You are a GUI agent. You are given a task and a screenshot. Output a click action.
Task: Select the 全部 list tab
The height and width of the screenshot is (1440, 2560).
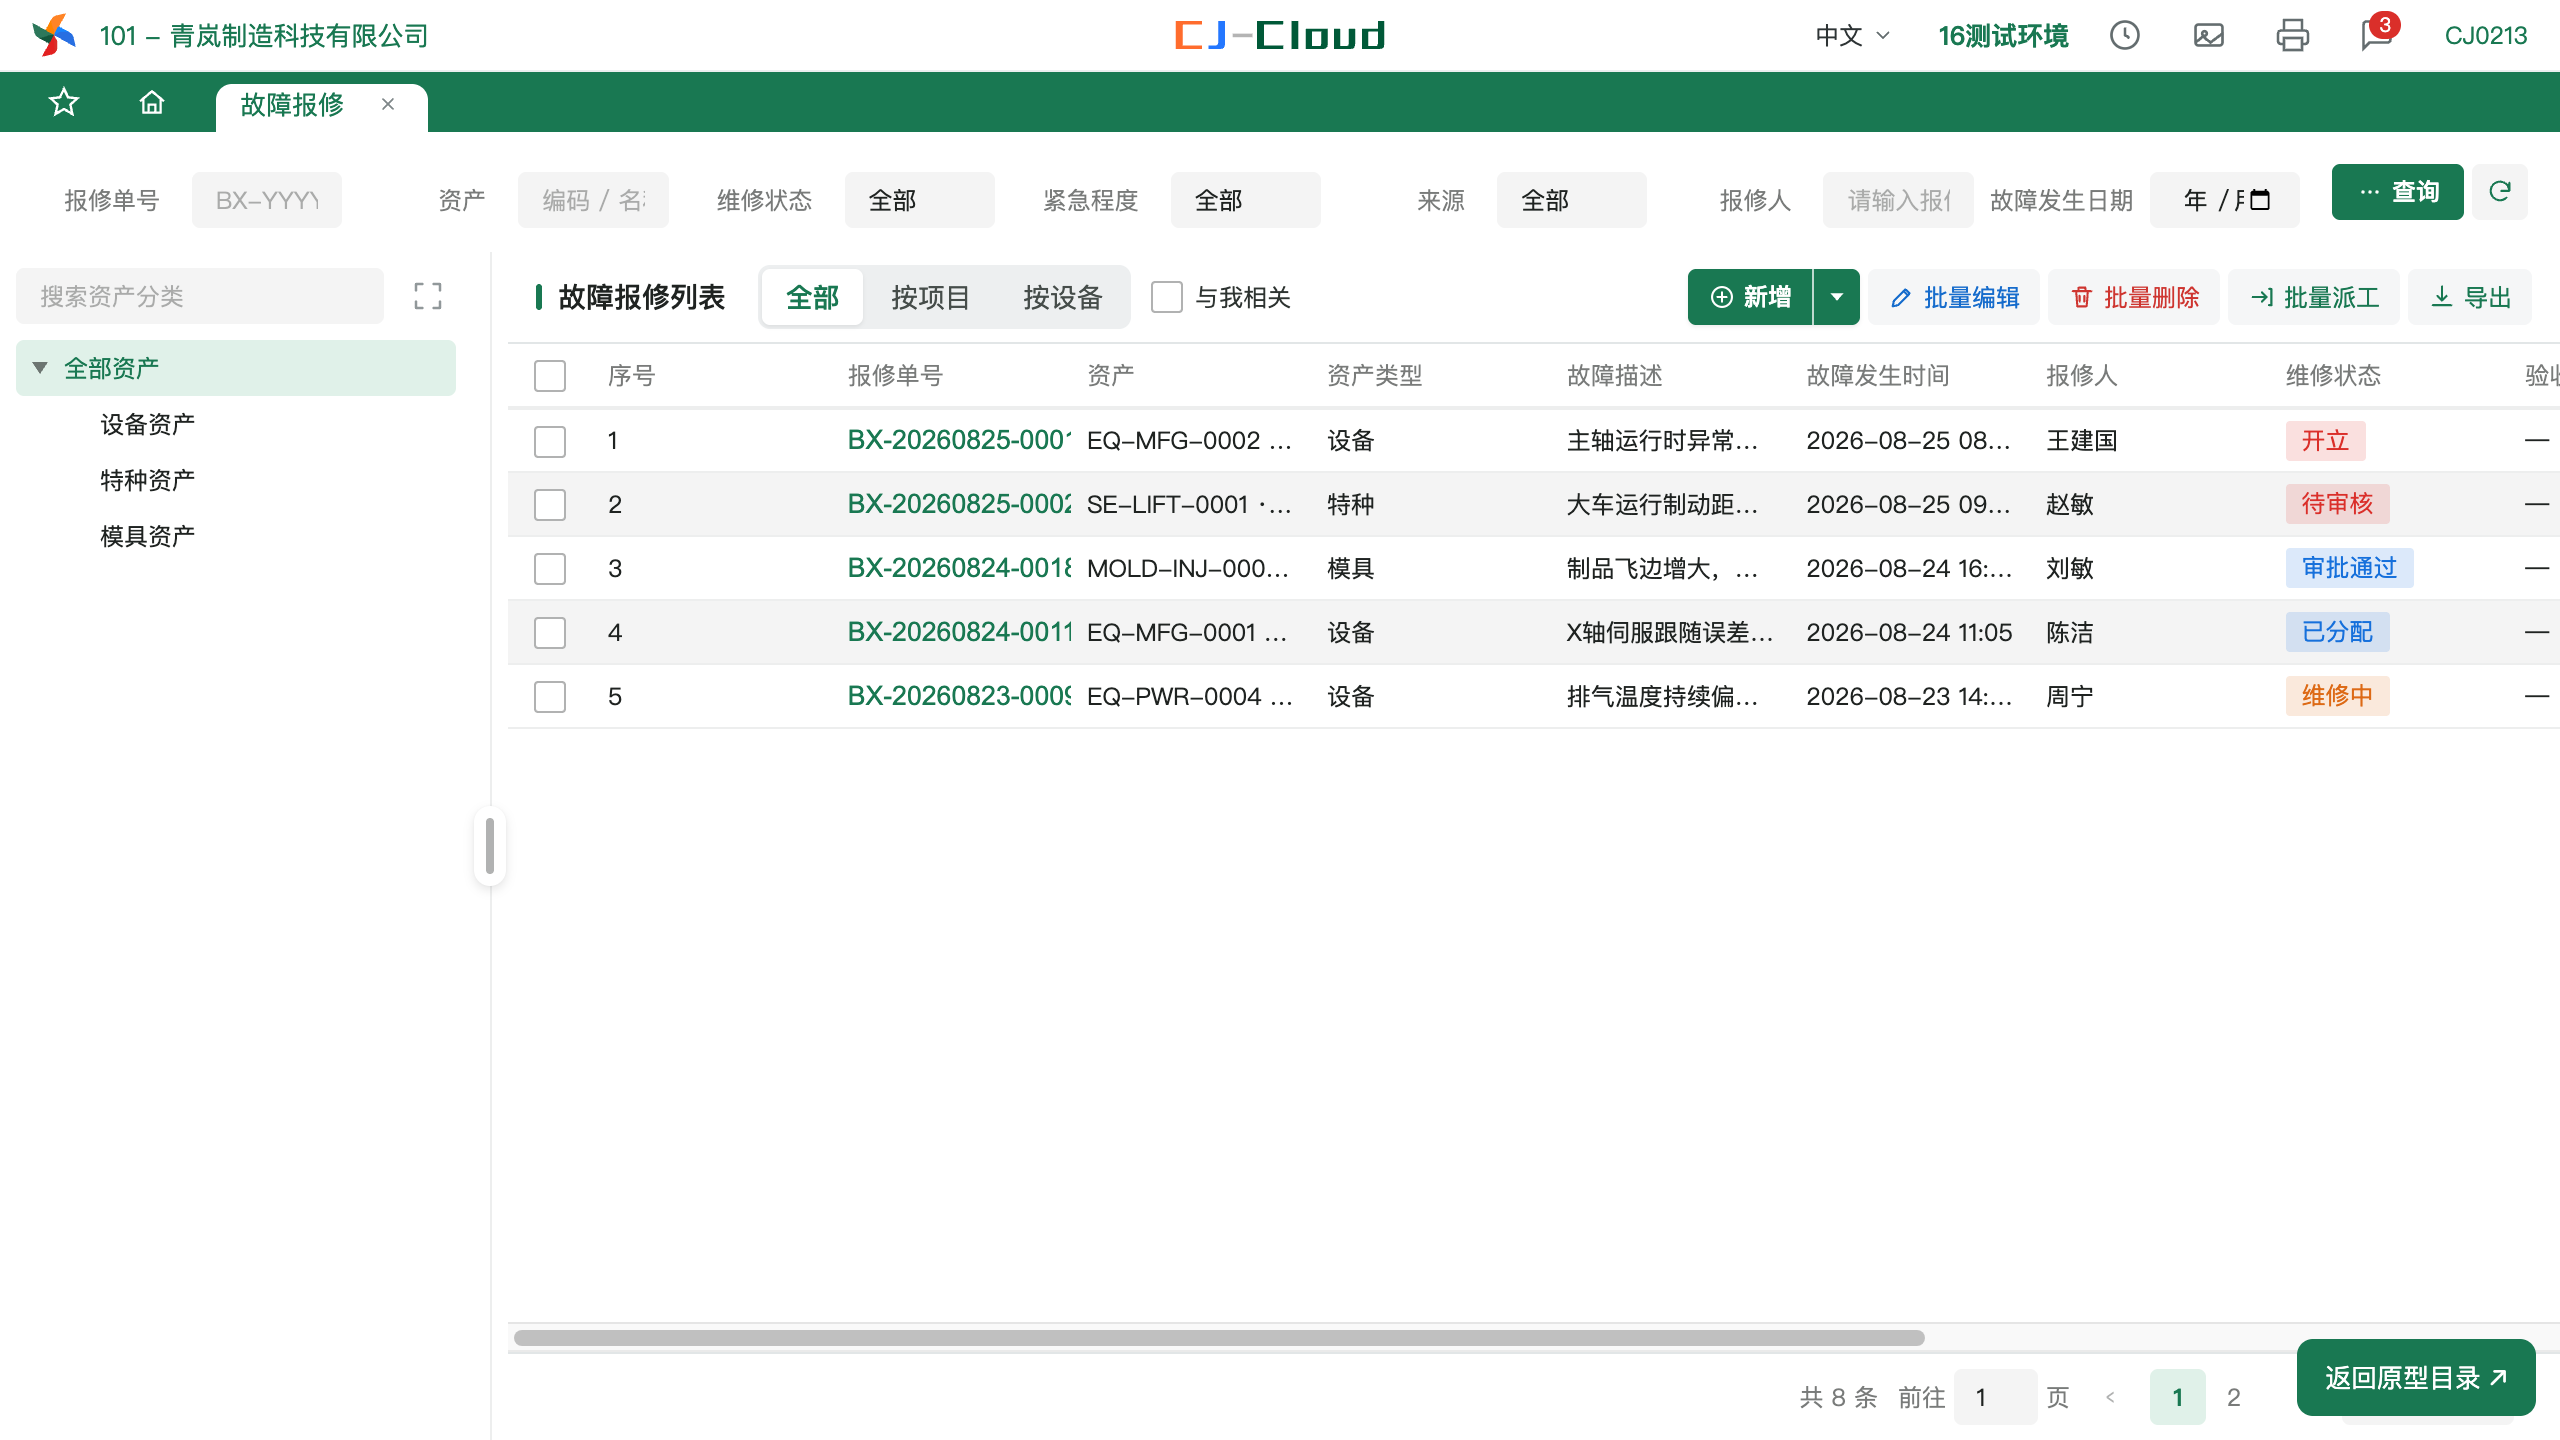812,297
